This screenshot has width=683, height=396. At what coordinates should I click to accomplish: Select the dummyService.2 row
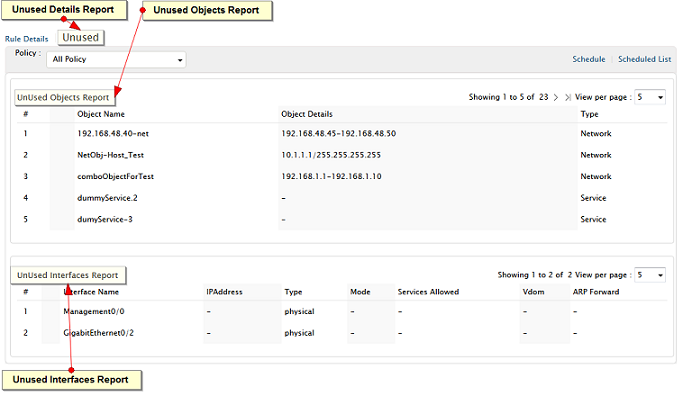point(342,198)
